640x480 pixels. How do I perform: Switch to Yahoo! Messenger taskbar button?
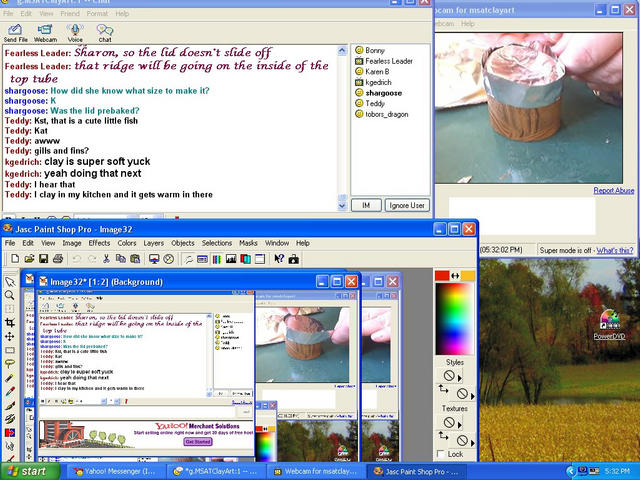coord(116,471)
